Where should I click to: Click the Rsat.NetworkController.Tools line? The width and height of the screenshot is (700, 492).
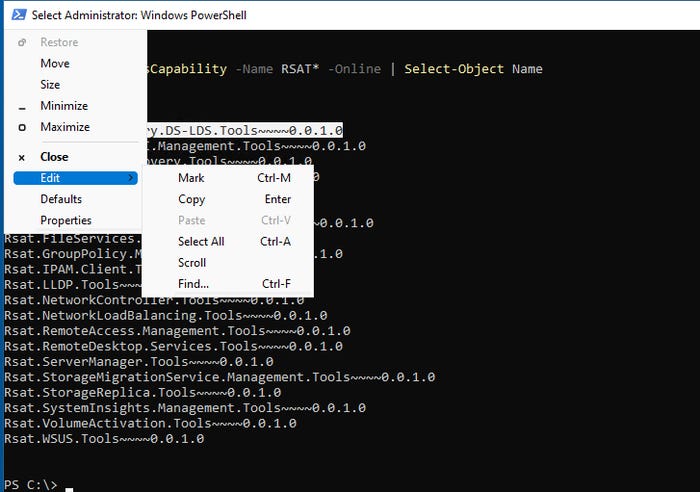(154, 300)
